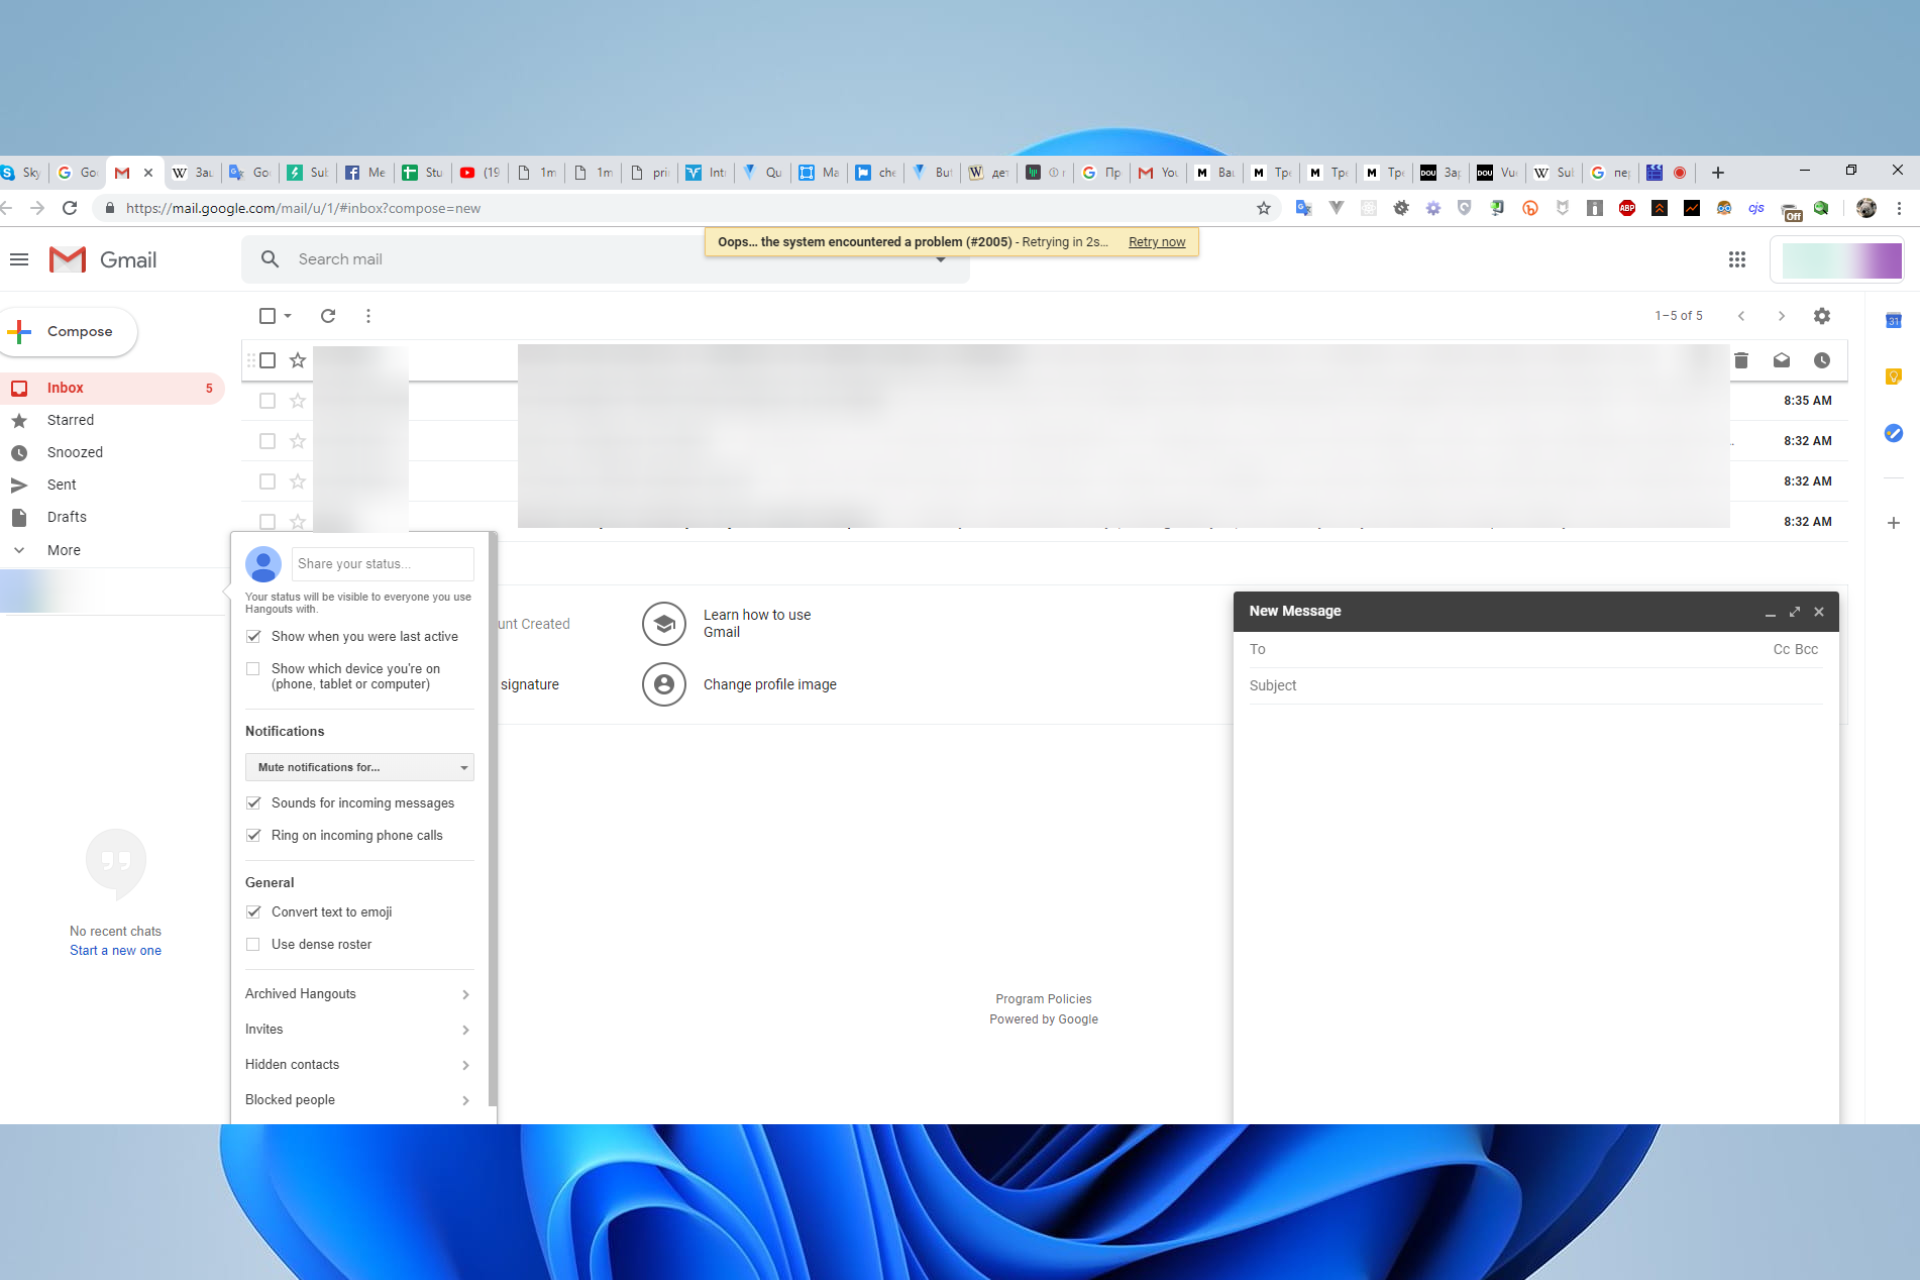Open Google Tasks side panel icon
Image resolution: width=1920 pixels, height=1280 pixels.
pos(1893,433)
